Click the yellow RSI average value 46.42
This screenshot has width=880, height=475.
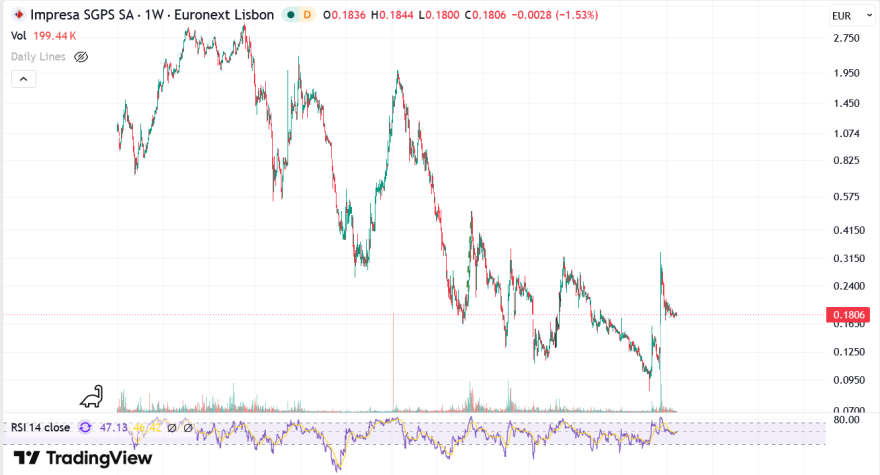click(x=147, y=428)
